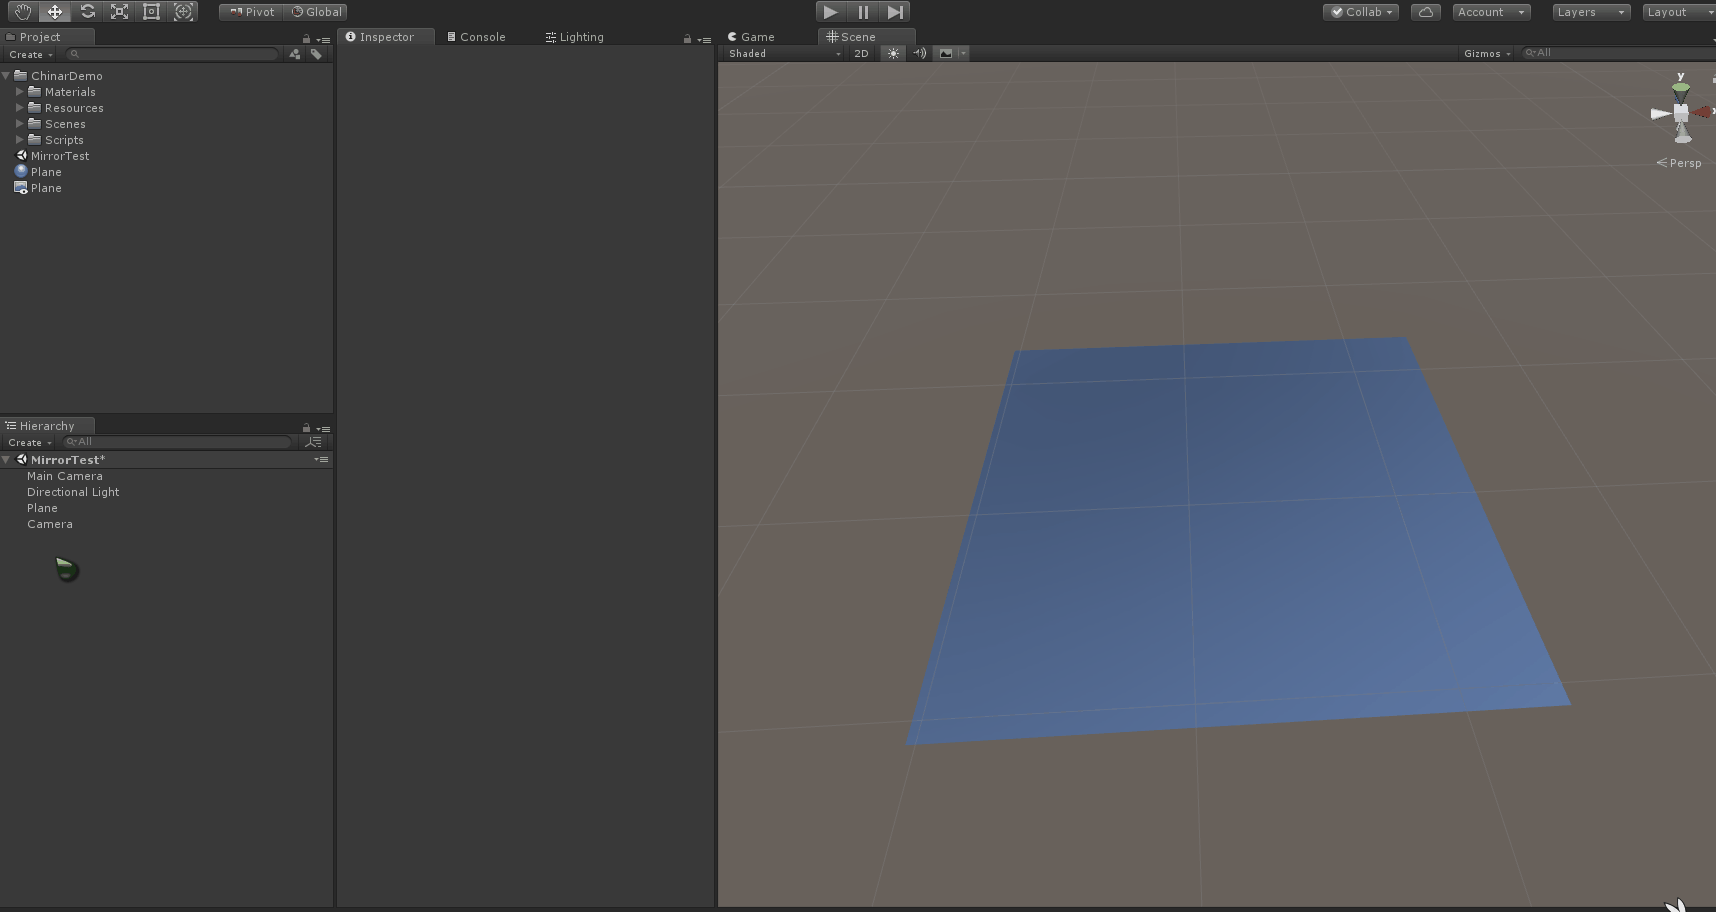Toggle scene audio in viewport
The width and height of the screenshot is (1716, 912).
919,54
